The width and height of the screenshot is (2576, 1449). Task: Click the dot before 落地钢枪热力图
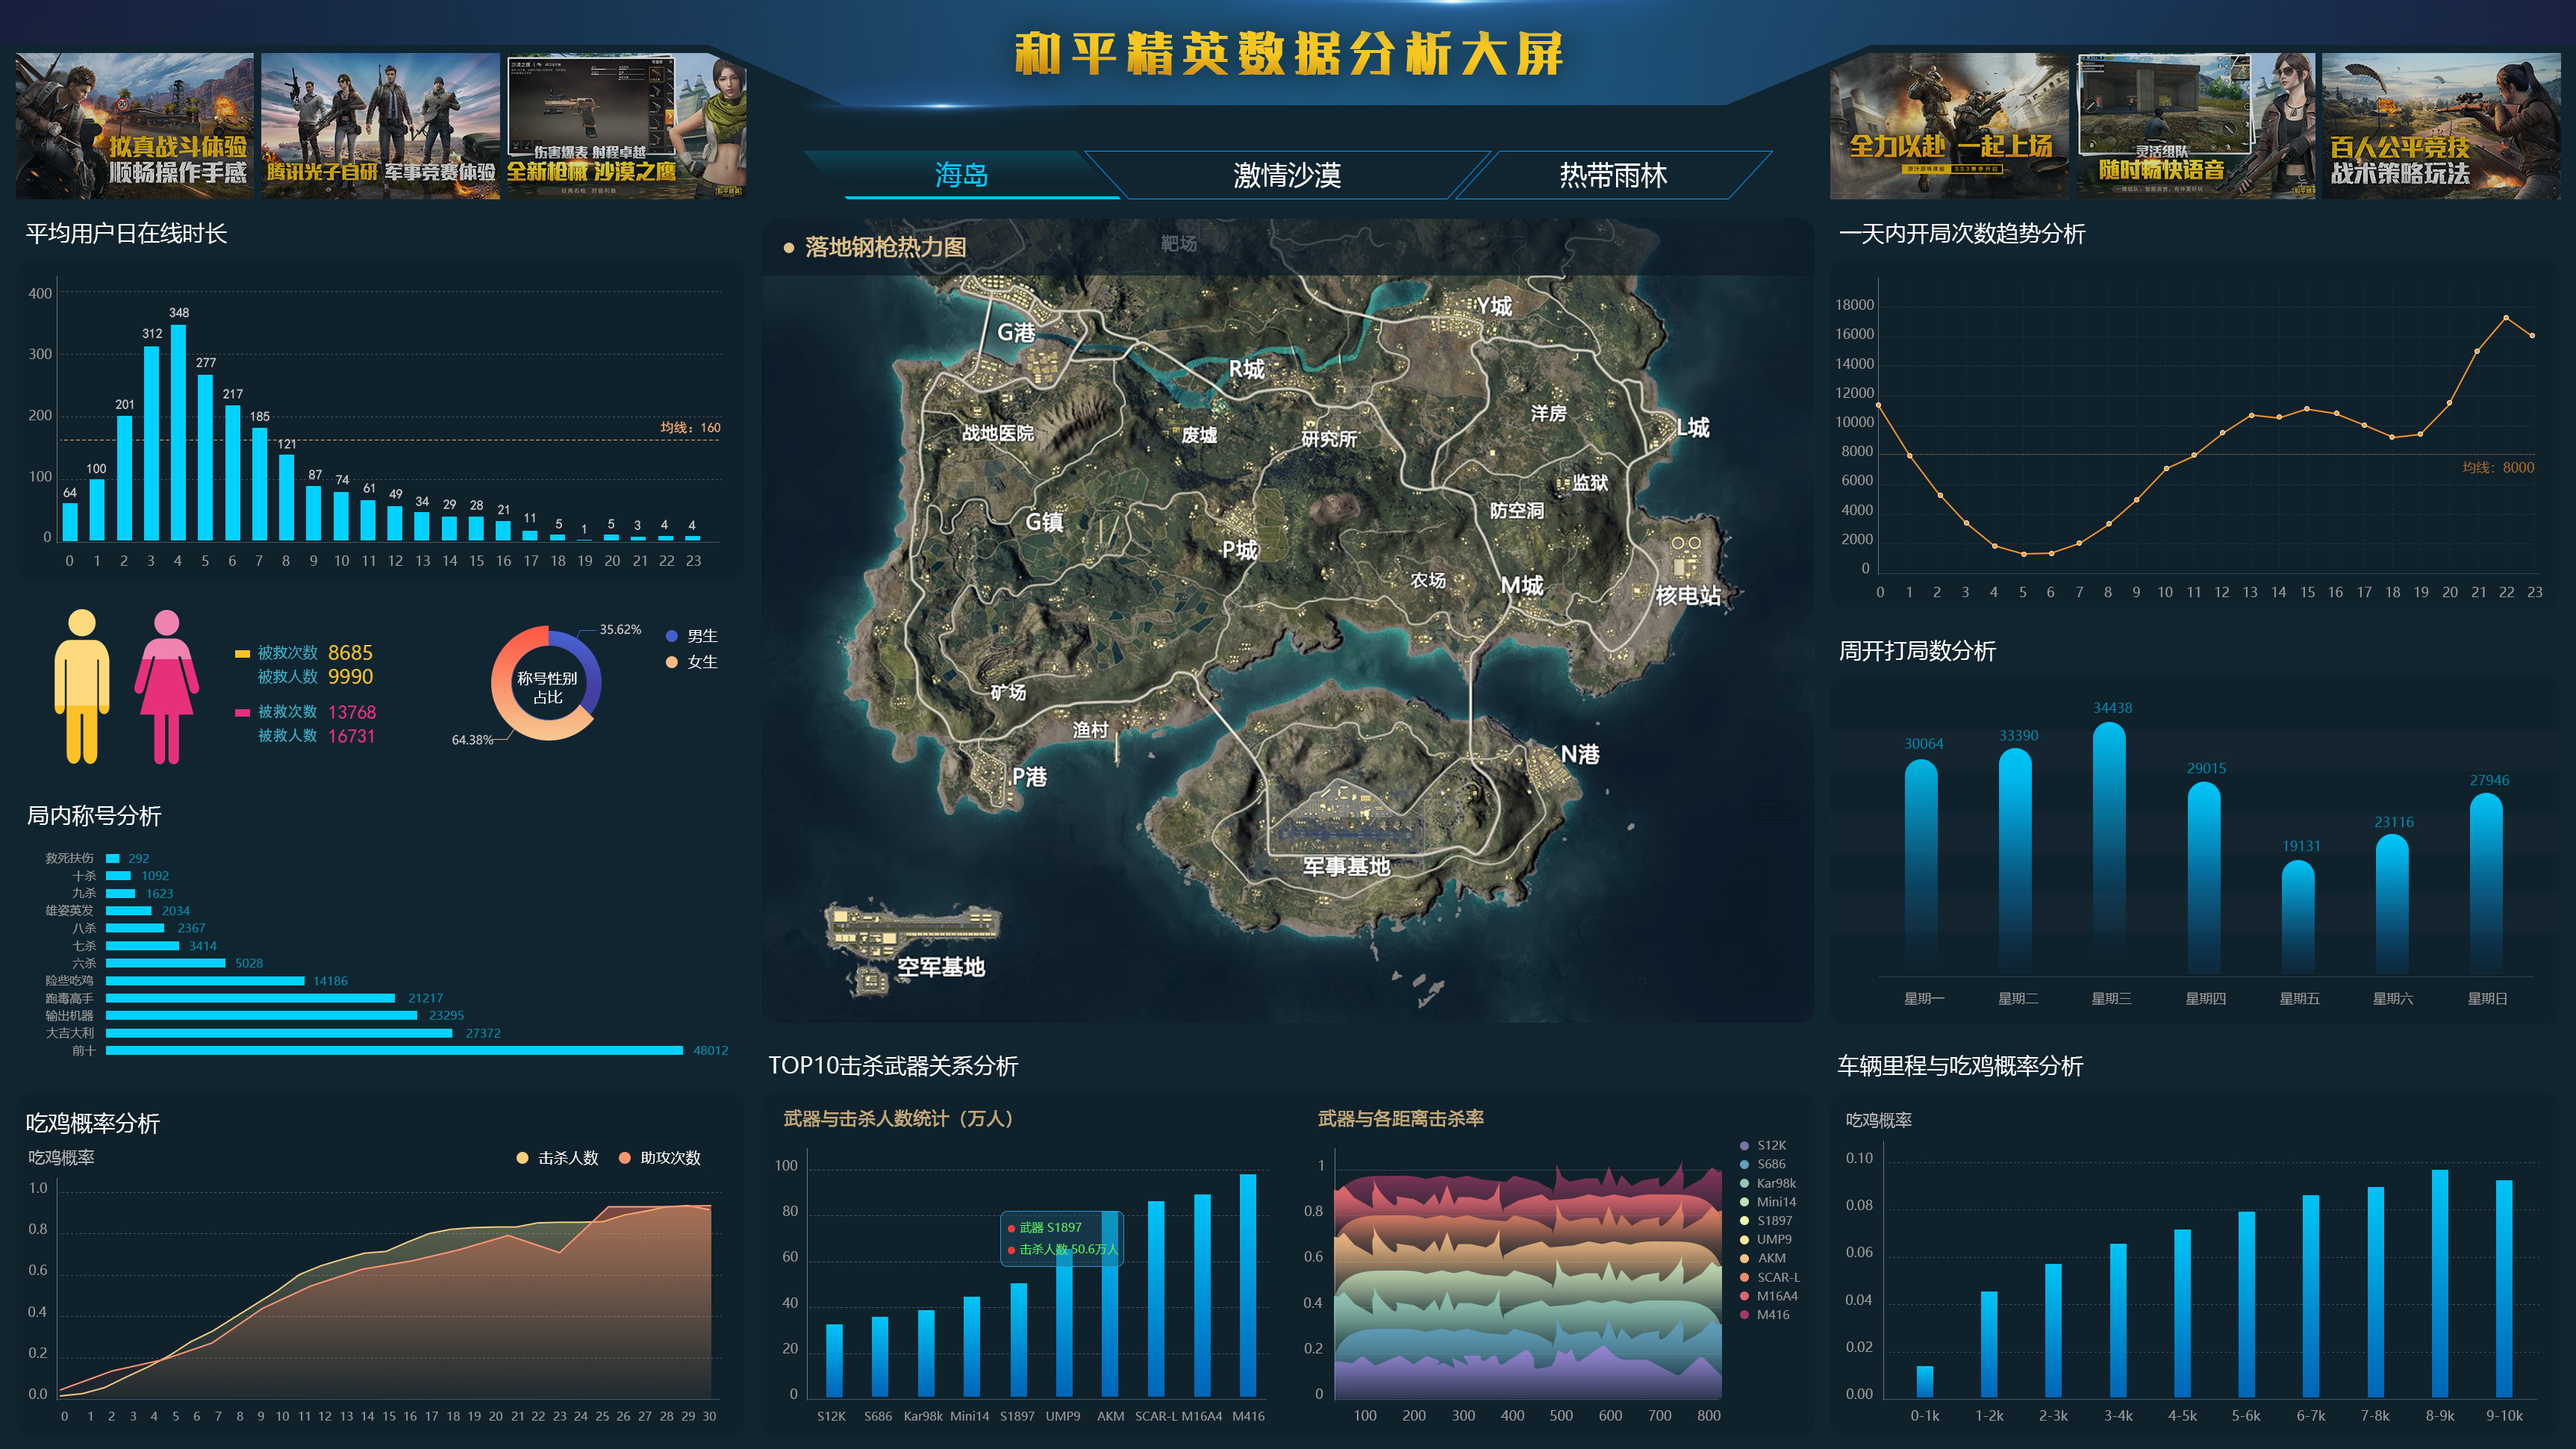(x=788, y=247)
